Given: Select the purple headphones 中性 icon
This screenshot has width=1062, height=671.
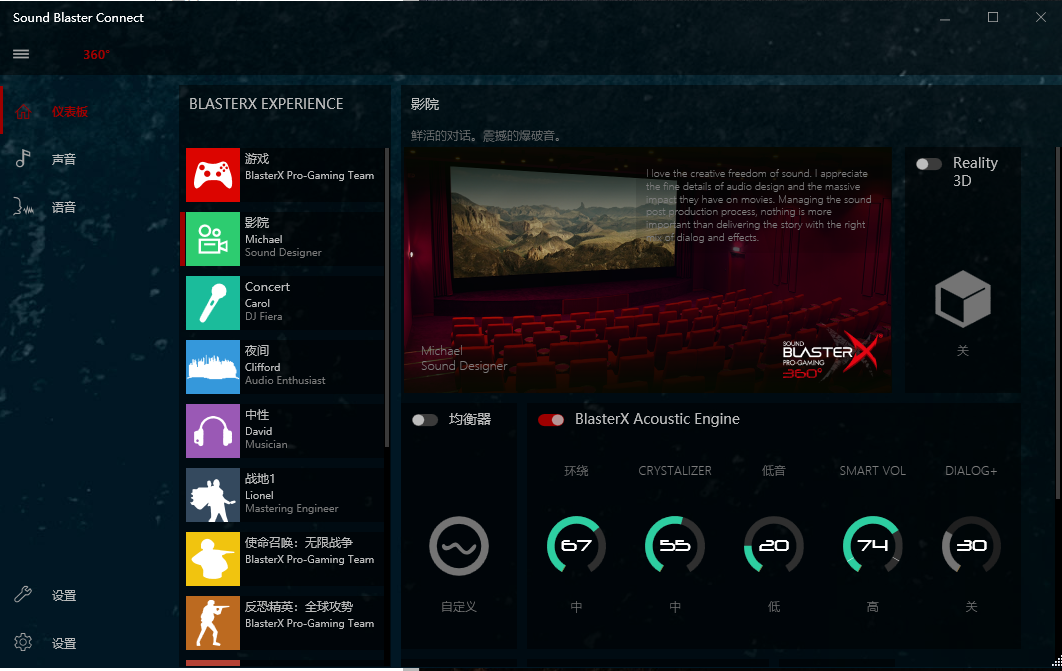Looking at the screenshot, I should pos(213,431).
